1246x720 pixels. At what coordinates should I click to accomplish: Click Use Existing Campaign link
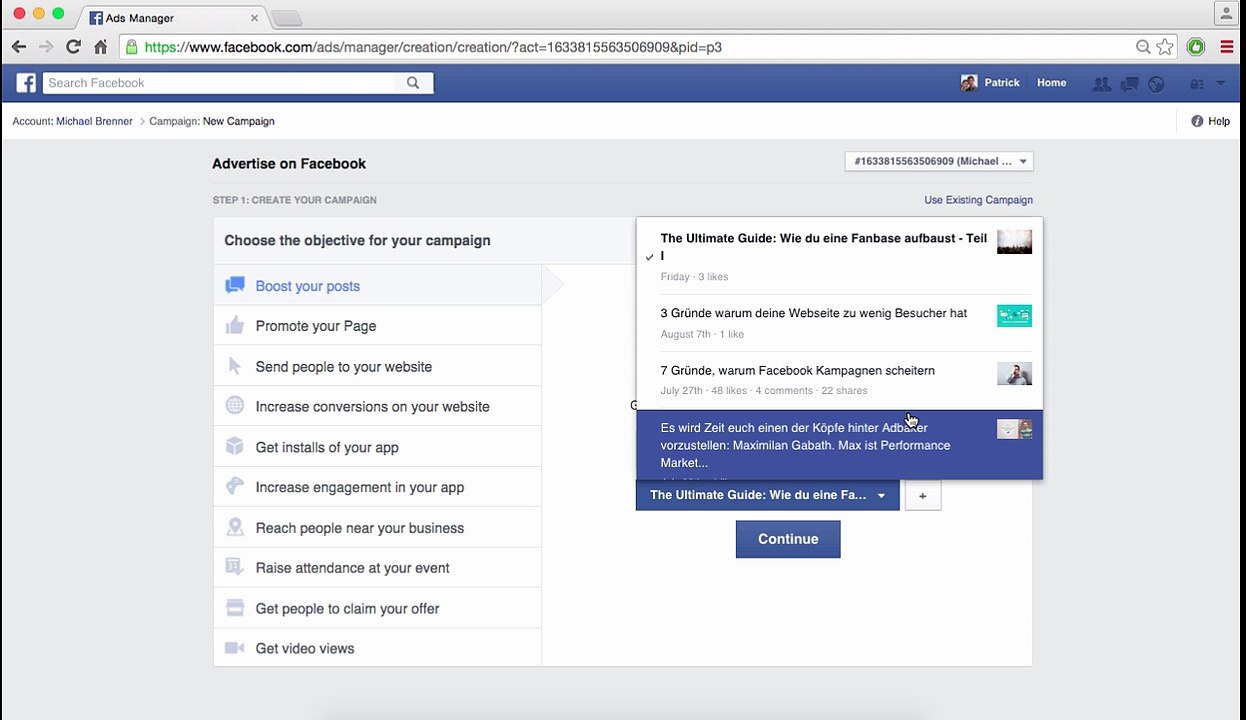point(978,200)
